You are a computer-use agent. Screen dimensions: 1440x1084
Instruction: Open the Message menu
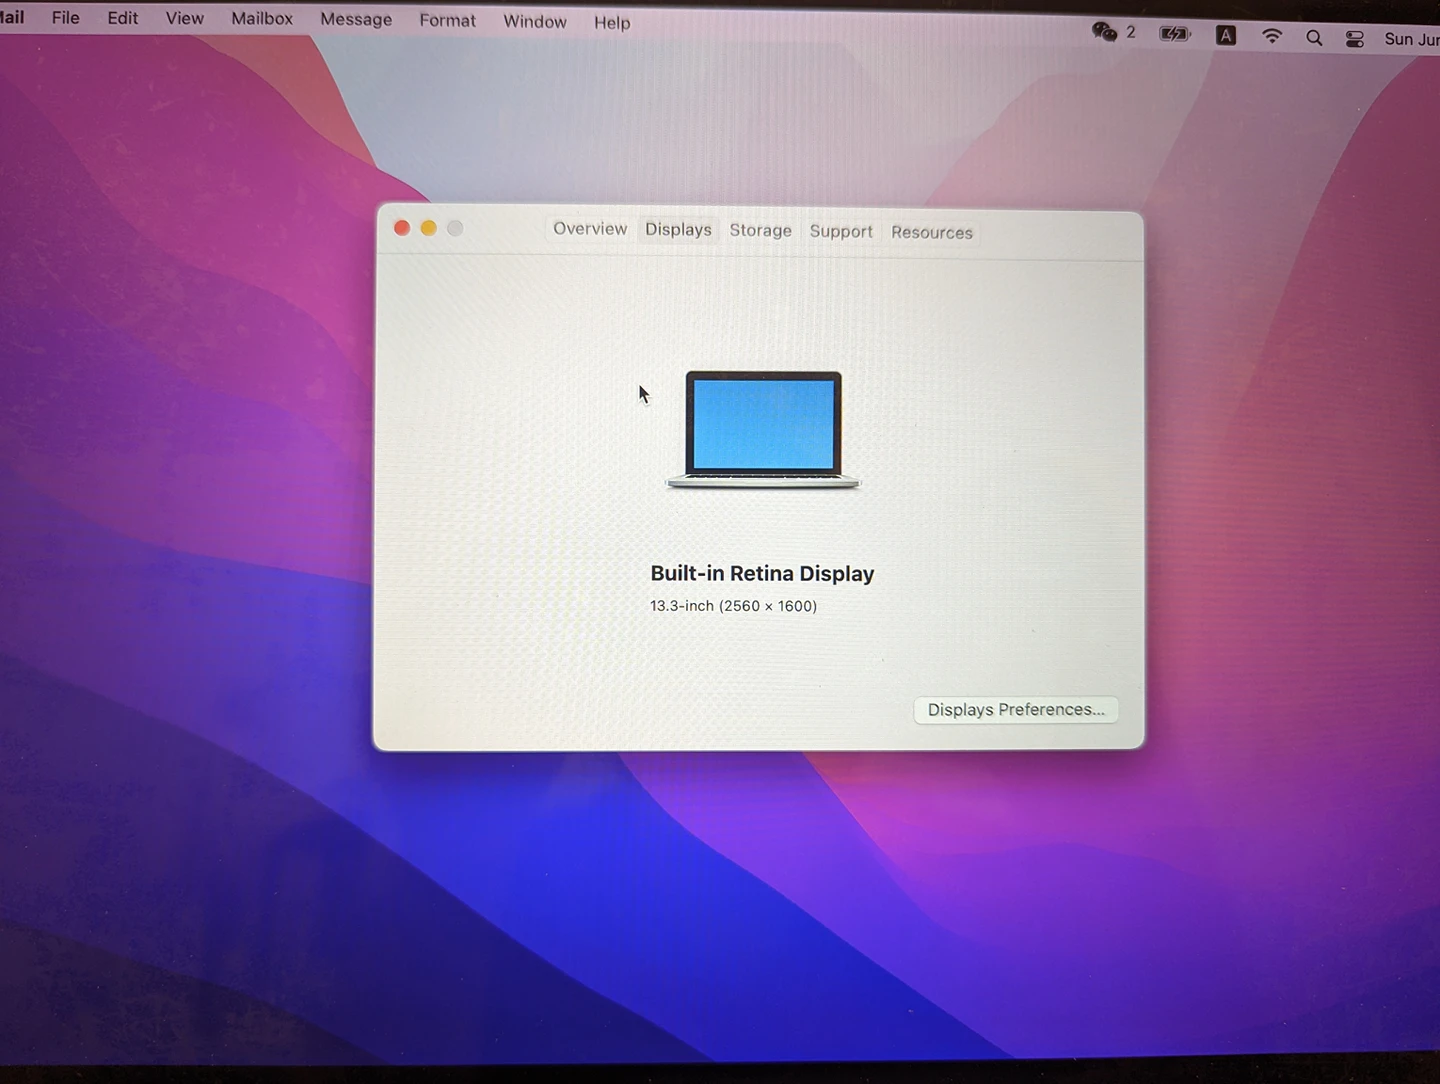[356, 20]
